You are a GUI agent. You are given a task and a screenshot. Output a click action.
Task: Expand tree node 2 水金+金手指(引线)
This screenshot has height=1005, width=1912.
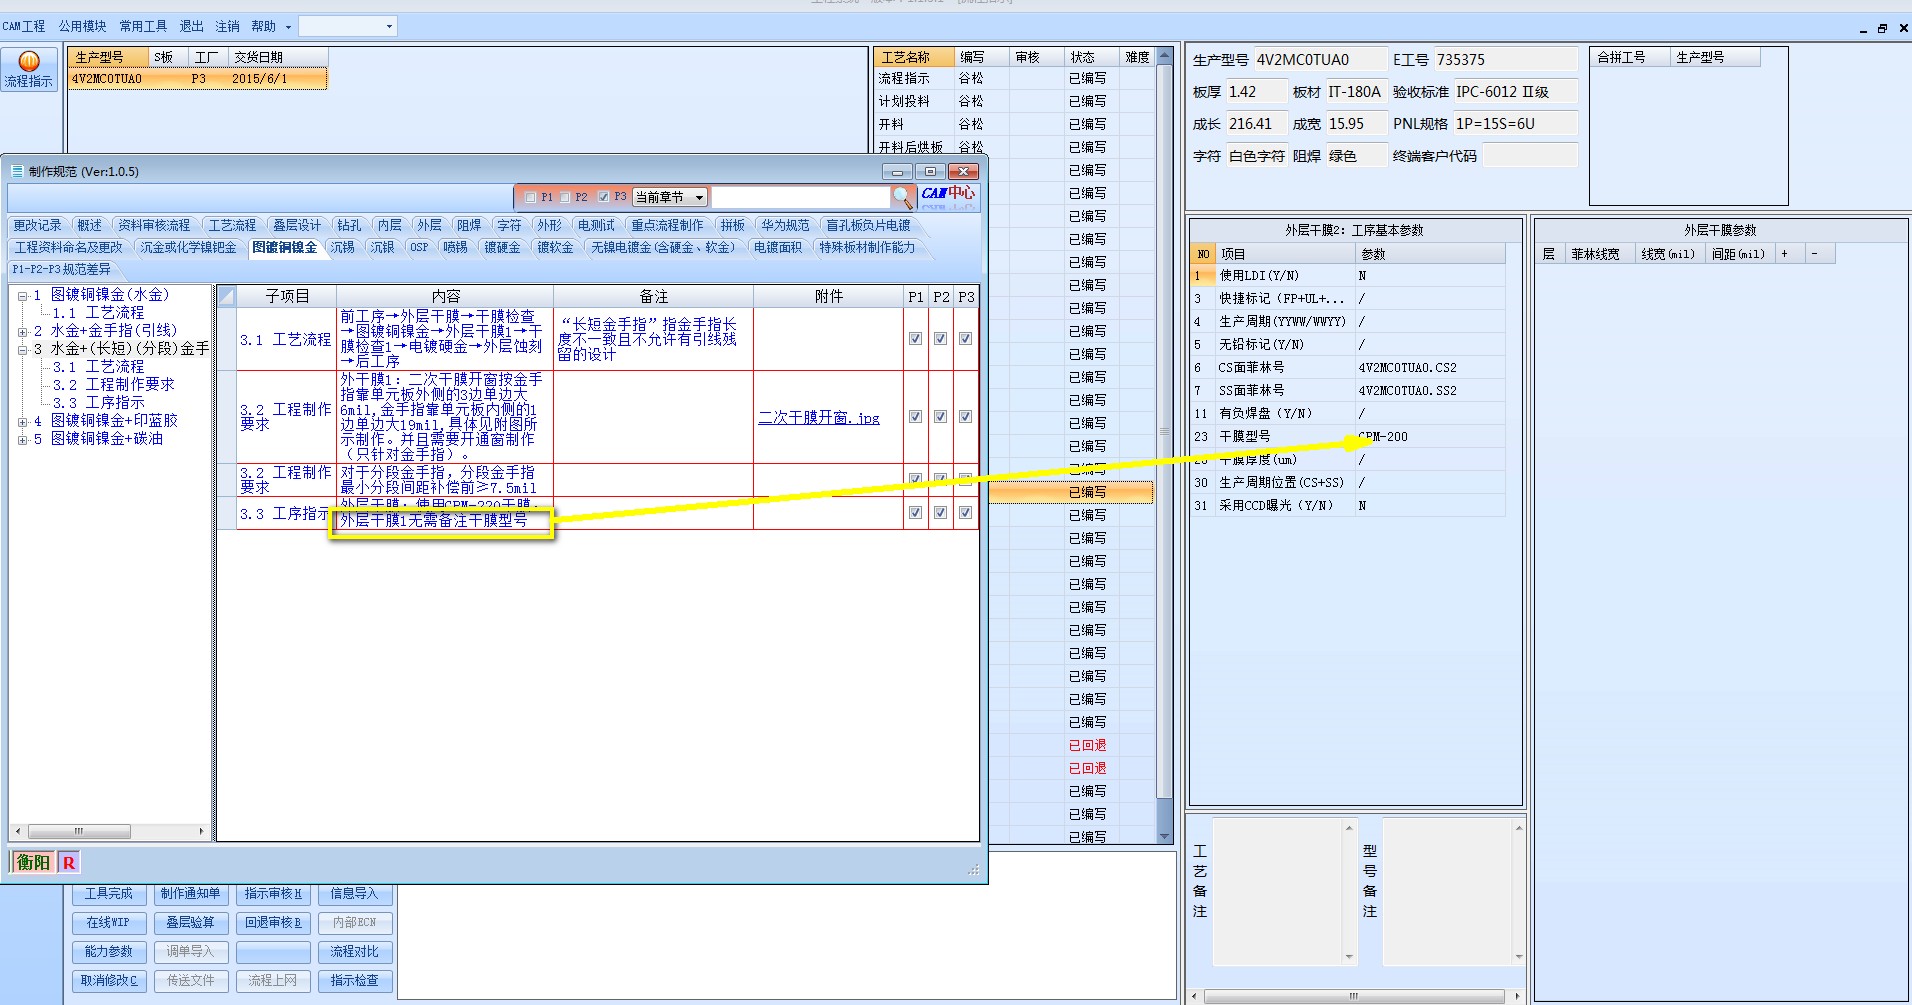point(22,332)
